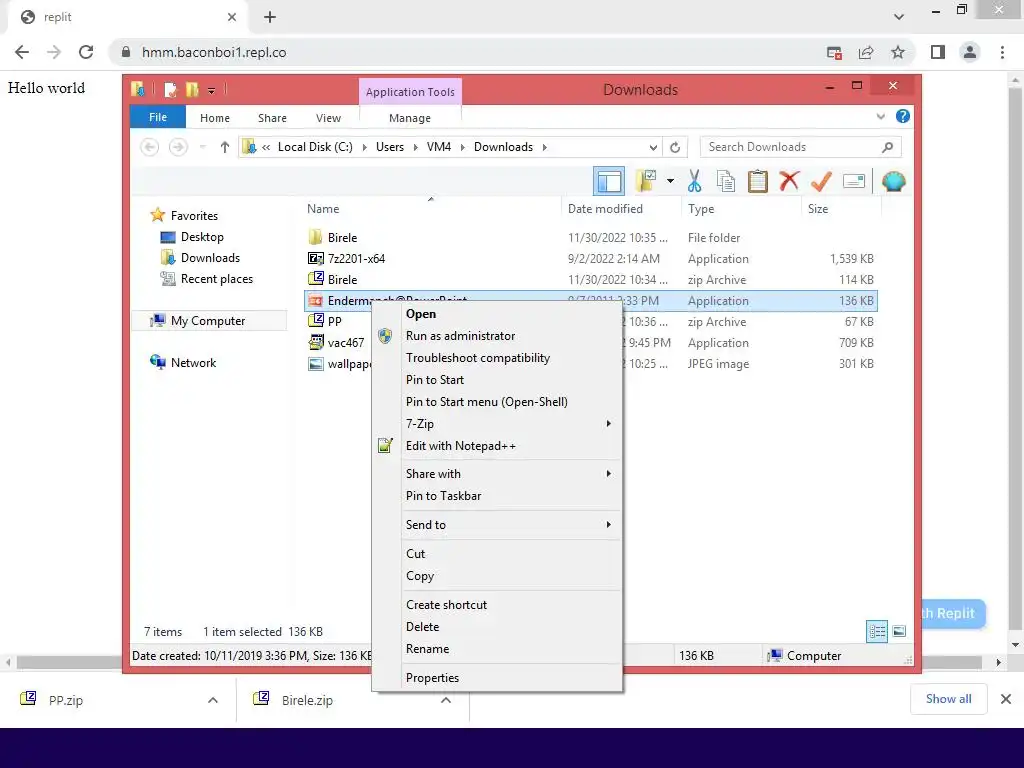Image resolution: width=1024 pixels, height=768 pixels.
Task: Click the Up one level arrow
Action: point(225,147)
